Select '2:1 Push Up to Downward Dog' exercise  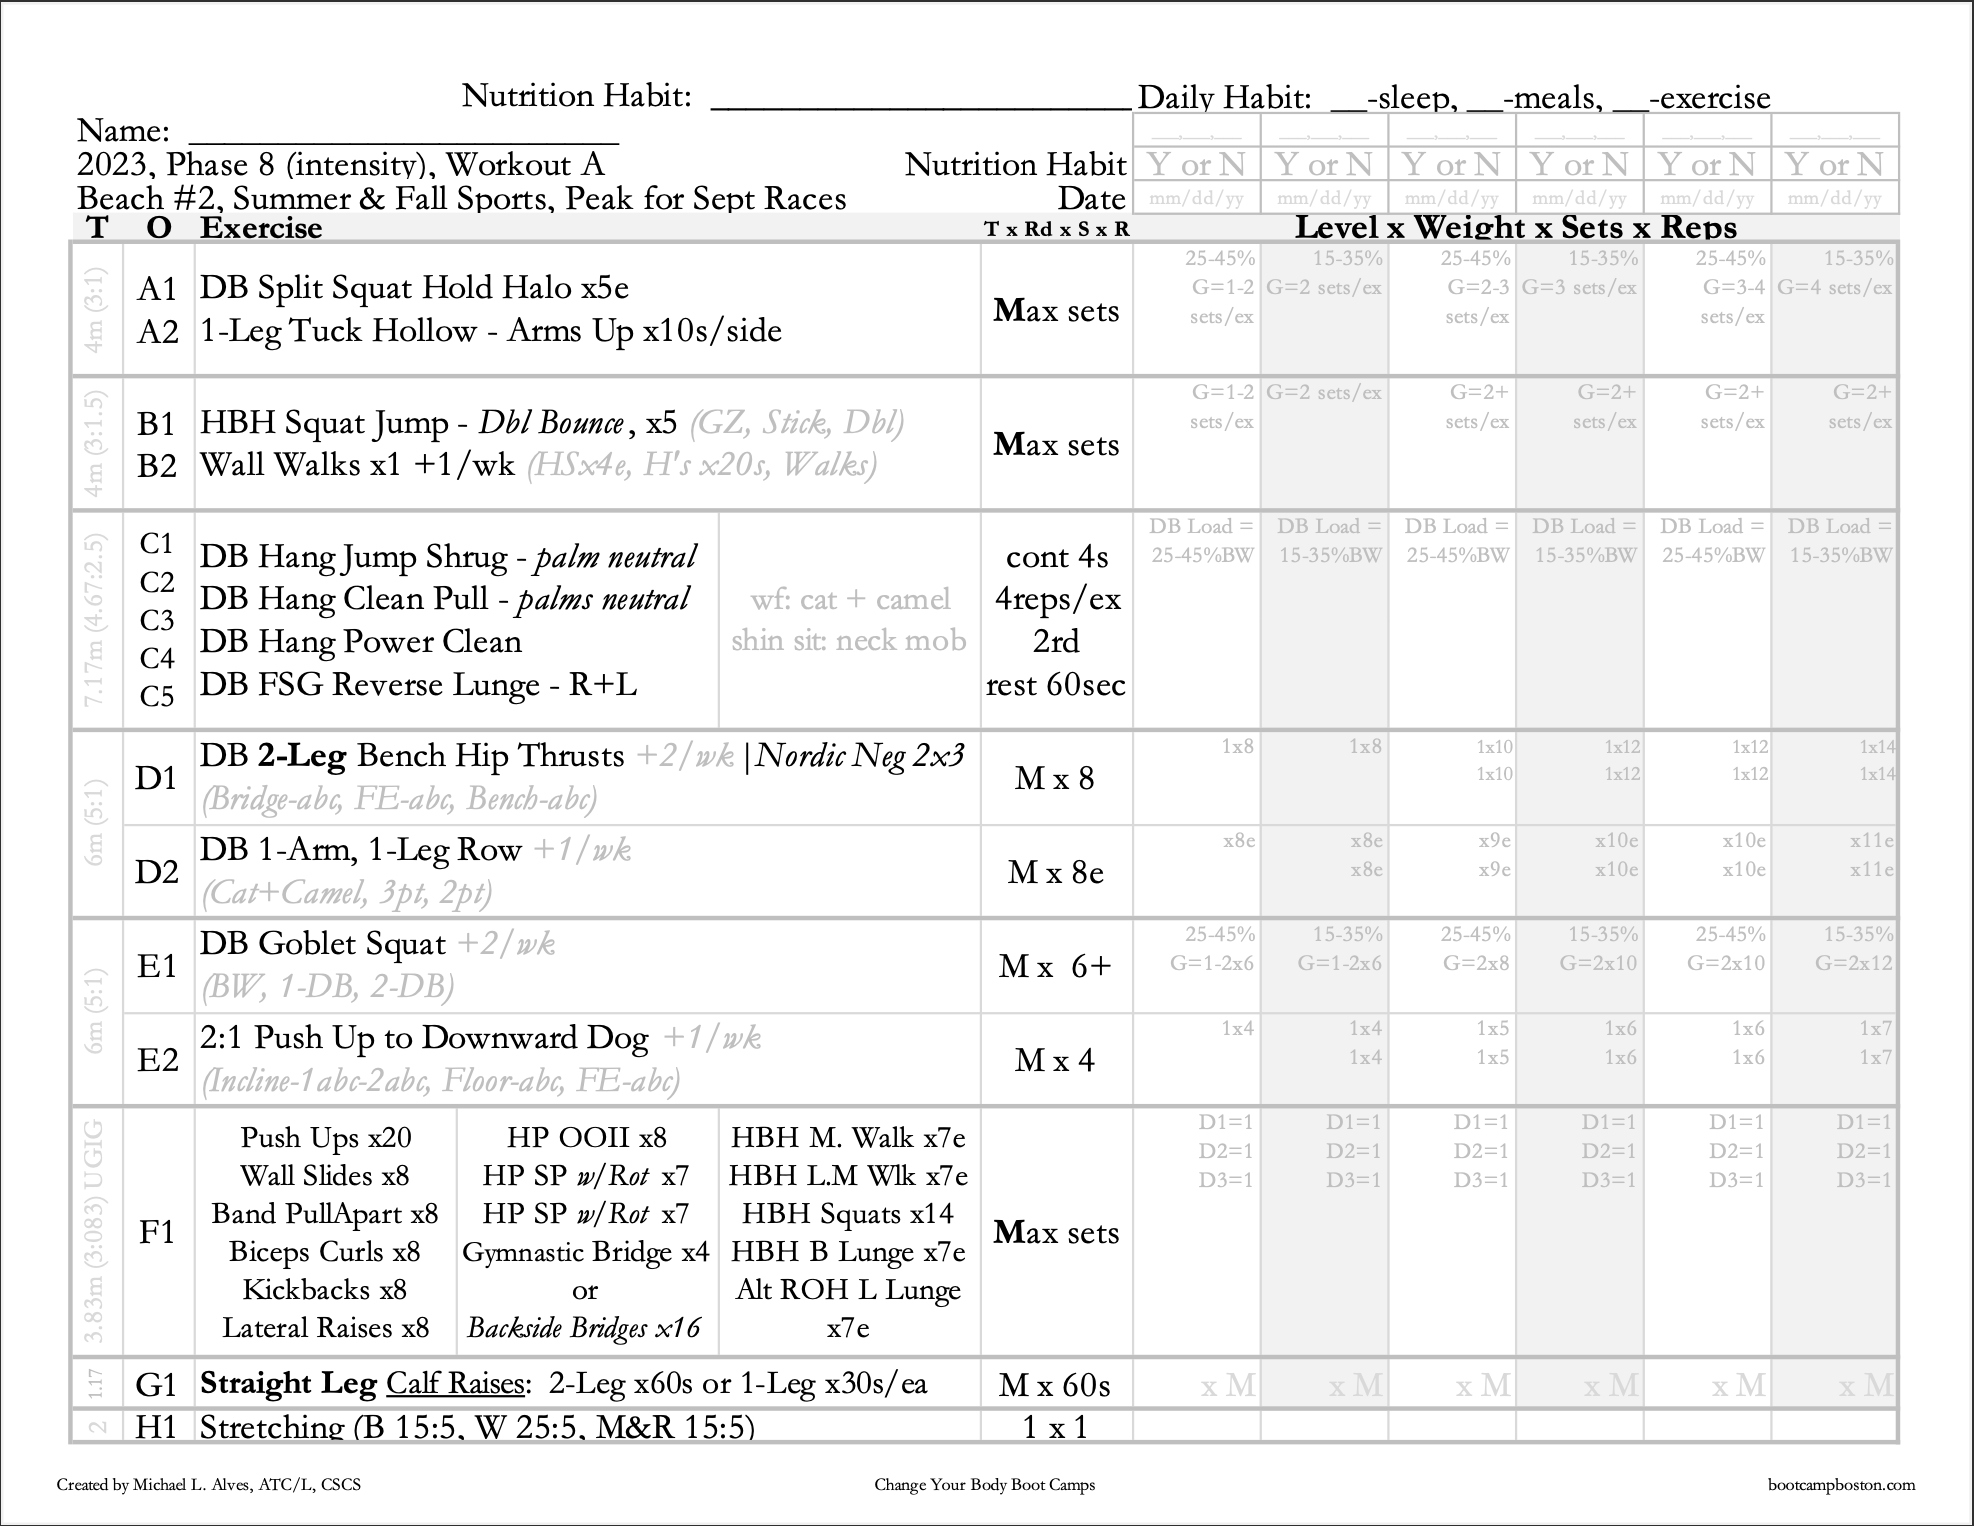tap(424, 1038)
